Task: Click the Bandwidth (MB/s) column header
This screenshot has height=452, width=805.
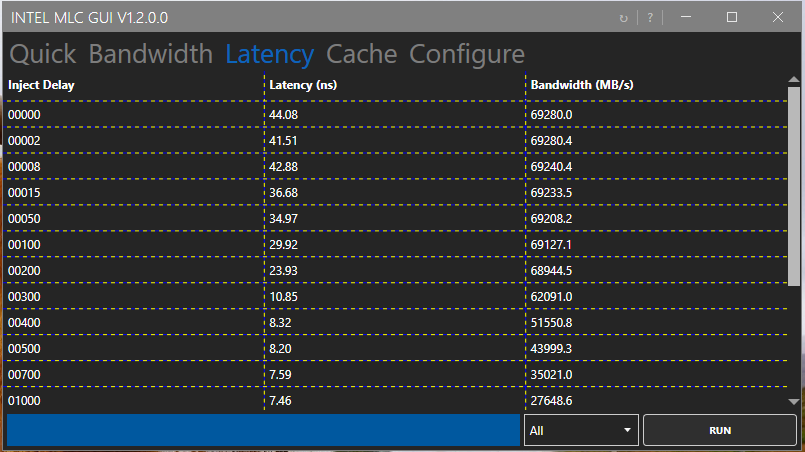Action: point(582,85)
